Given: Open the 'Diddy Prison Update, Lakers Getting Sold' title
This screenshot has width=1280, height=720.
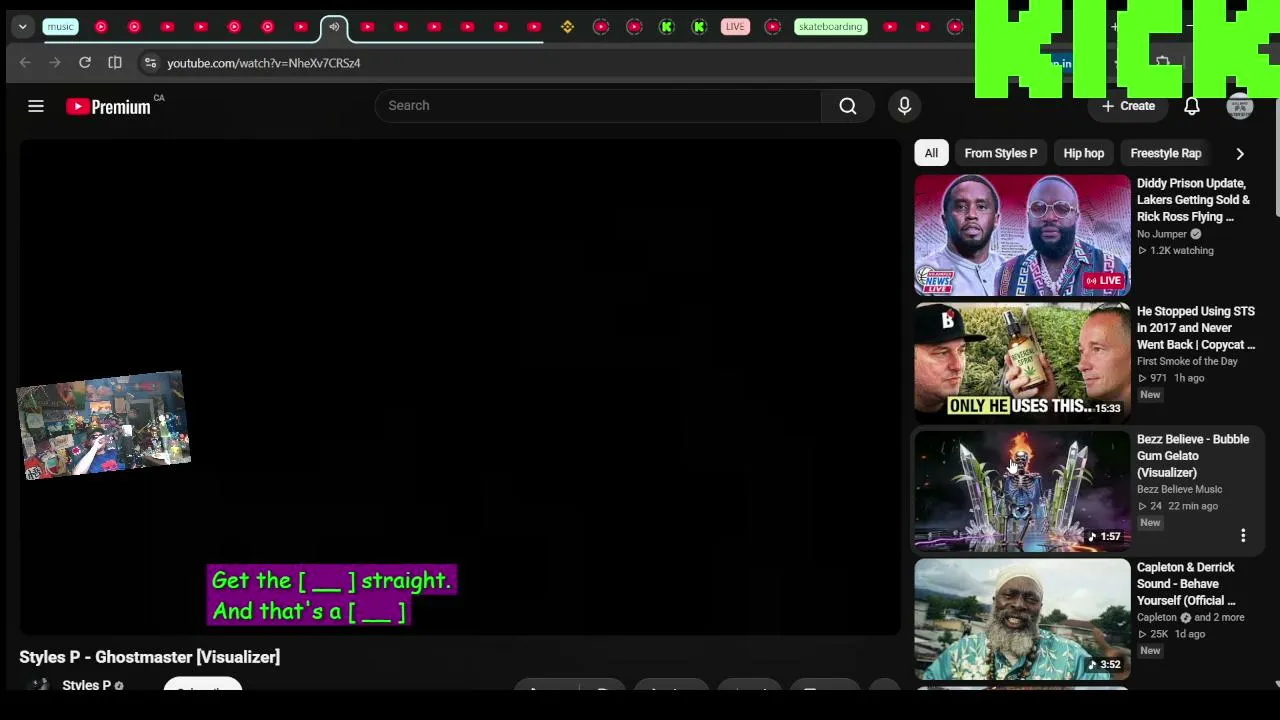Looking at the screenshot, I should 1194,200.
